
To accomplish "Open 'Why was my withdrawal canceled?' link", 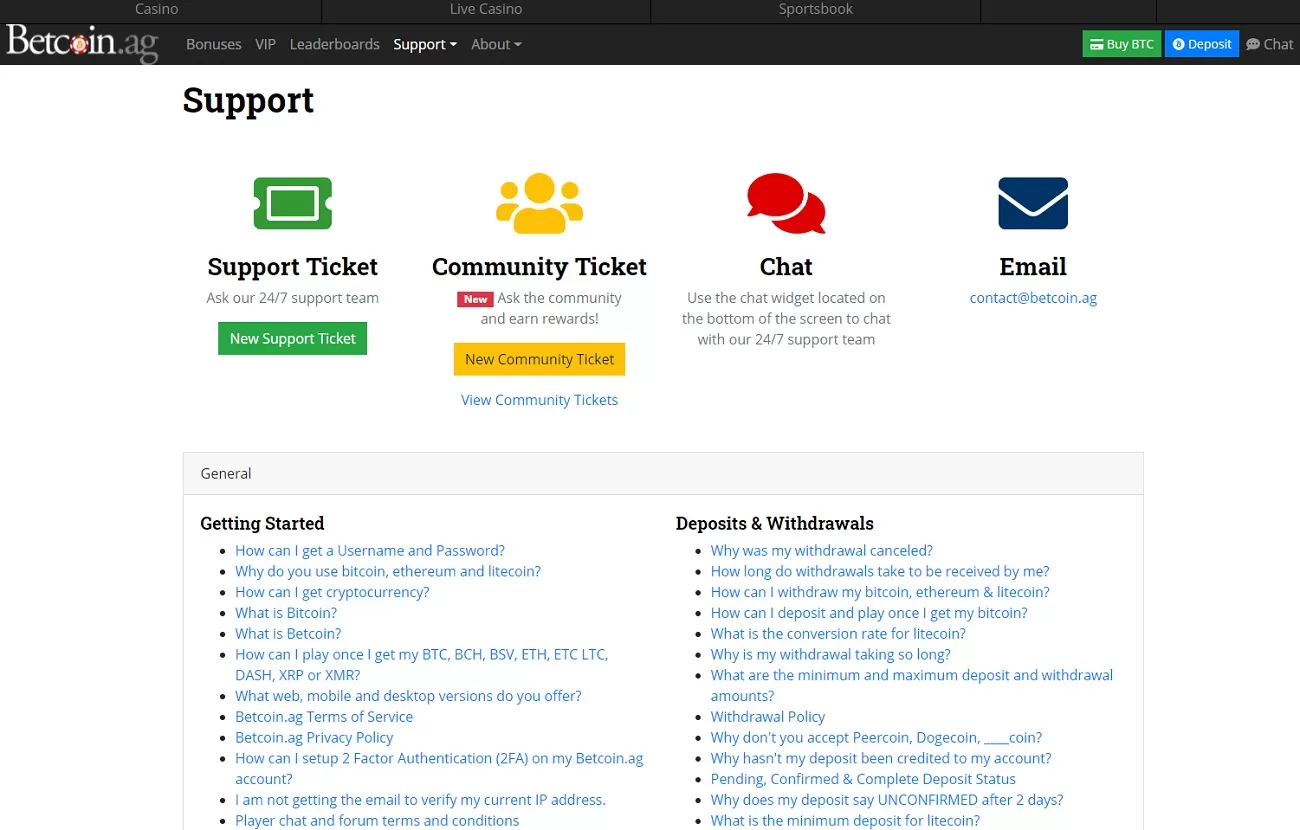I will pos(822,551).
